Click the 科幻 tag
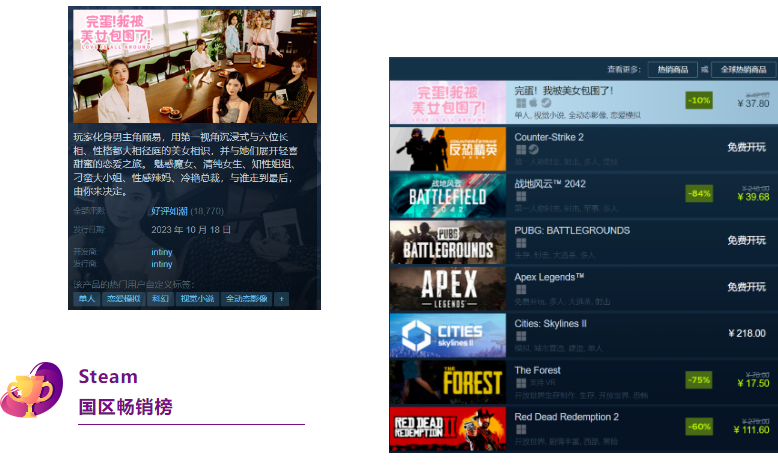 point(160,299)
